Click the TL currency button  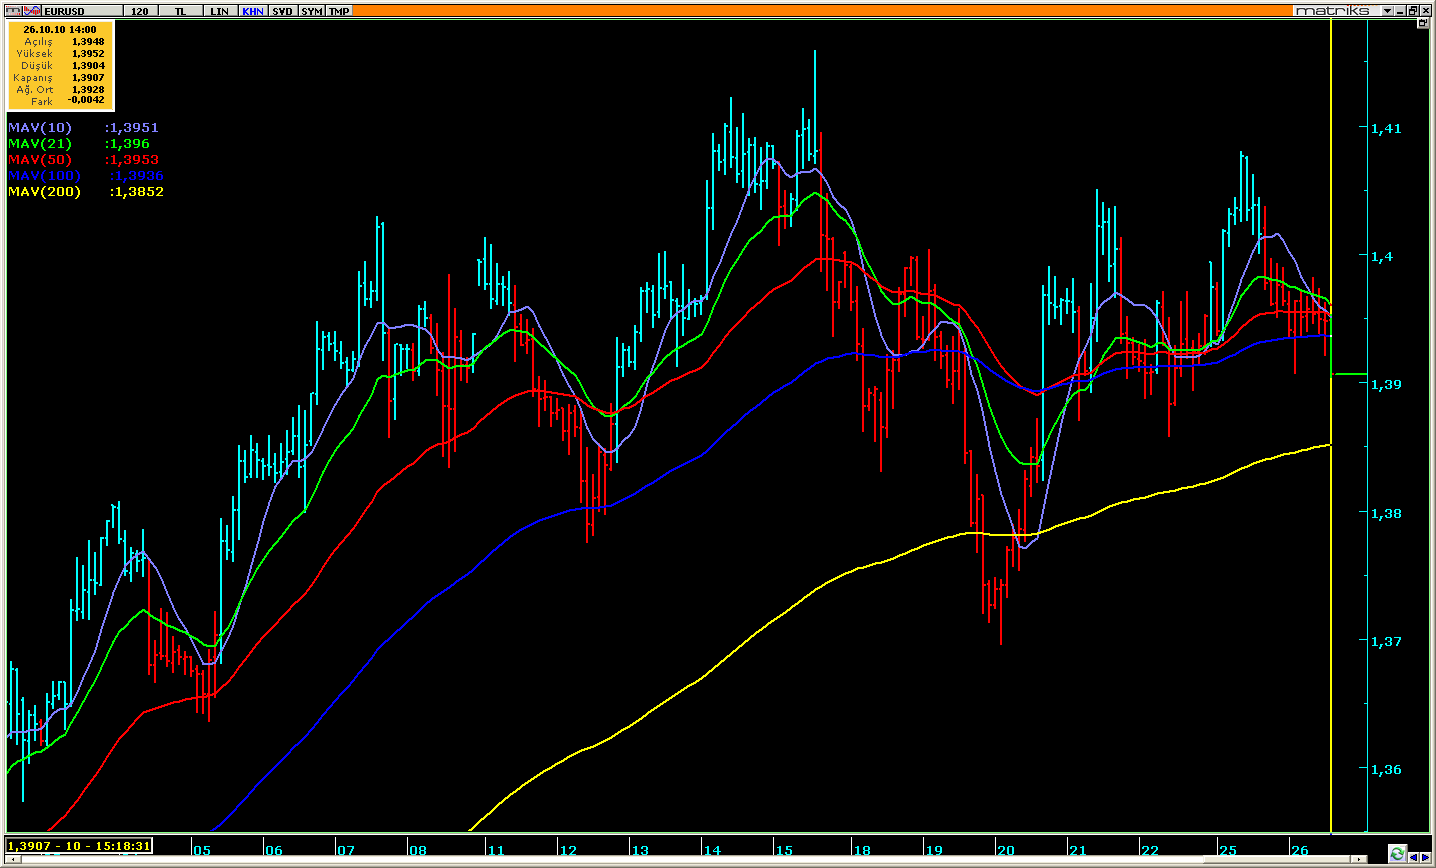tap(180, 11)
